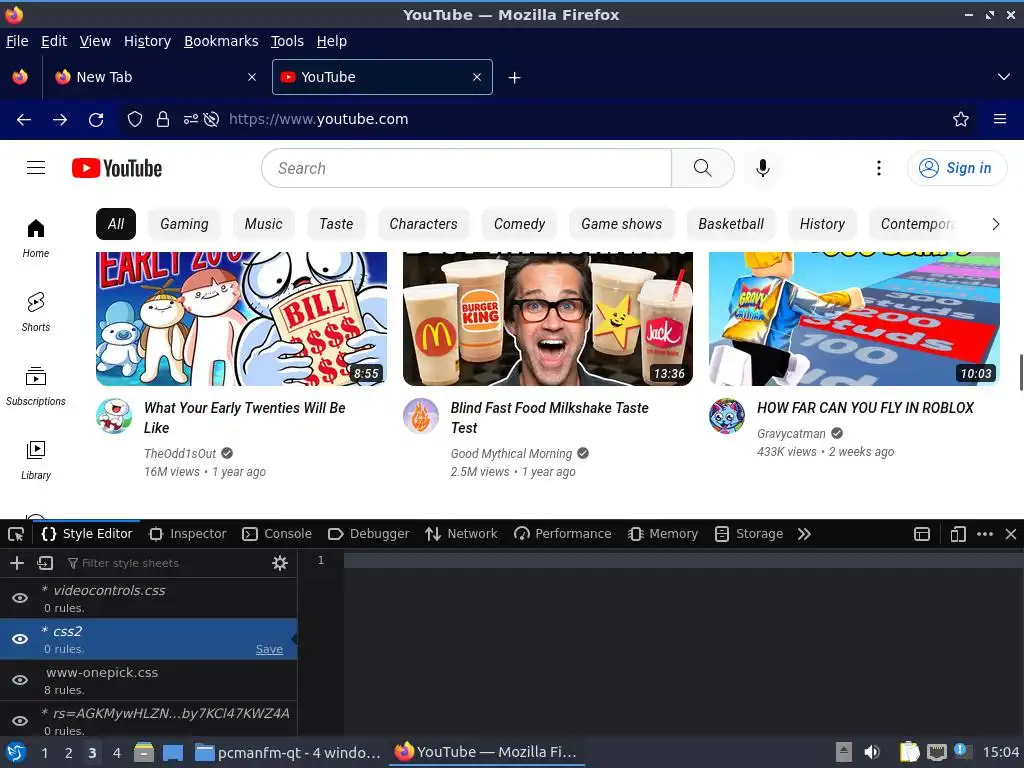Toggle visibility of css2 stylesheet
This screenshot has width=1024, height=768.
(20, 639)
